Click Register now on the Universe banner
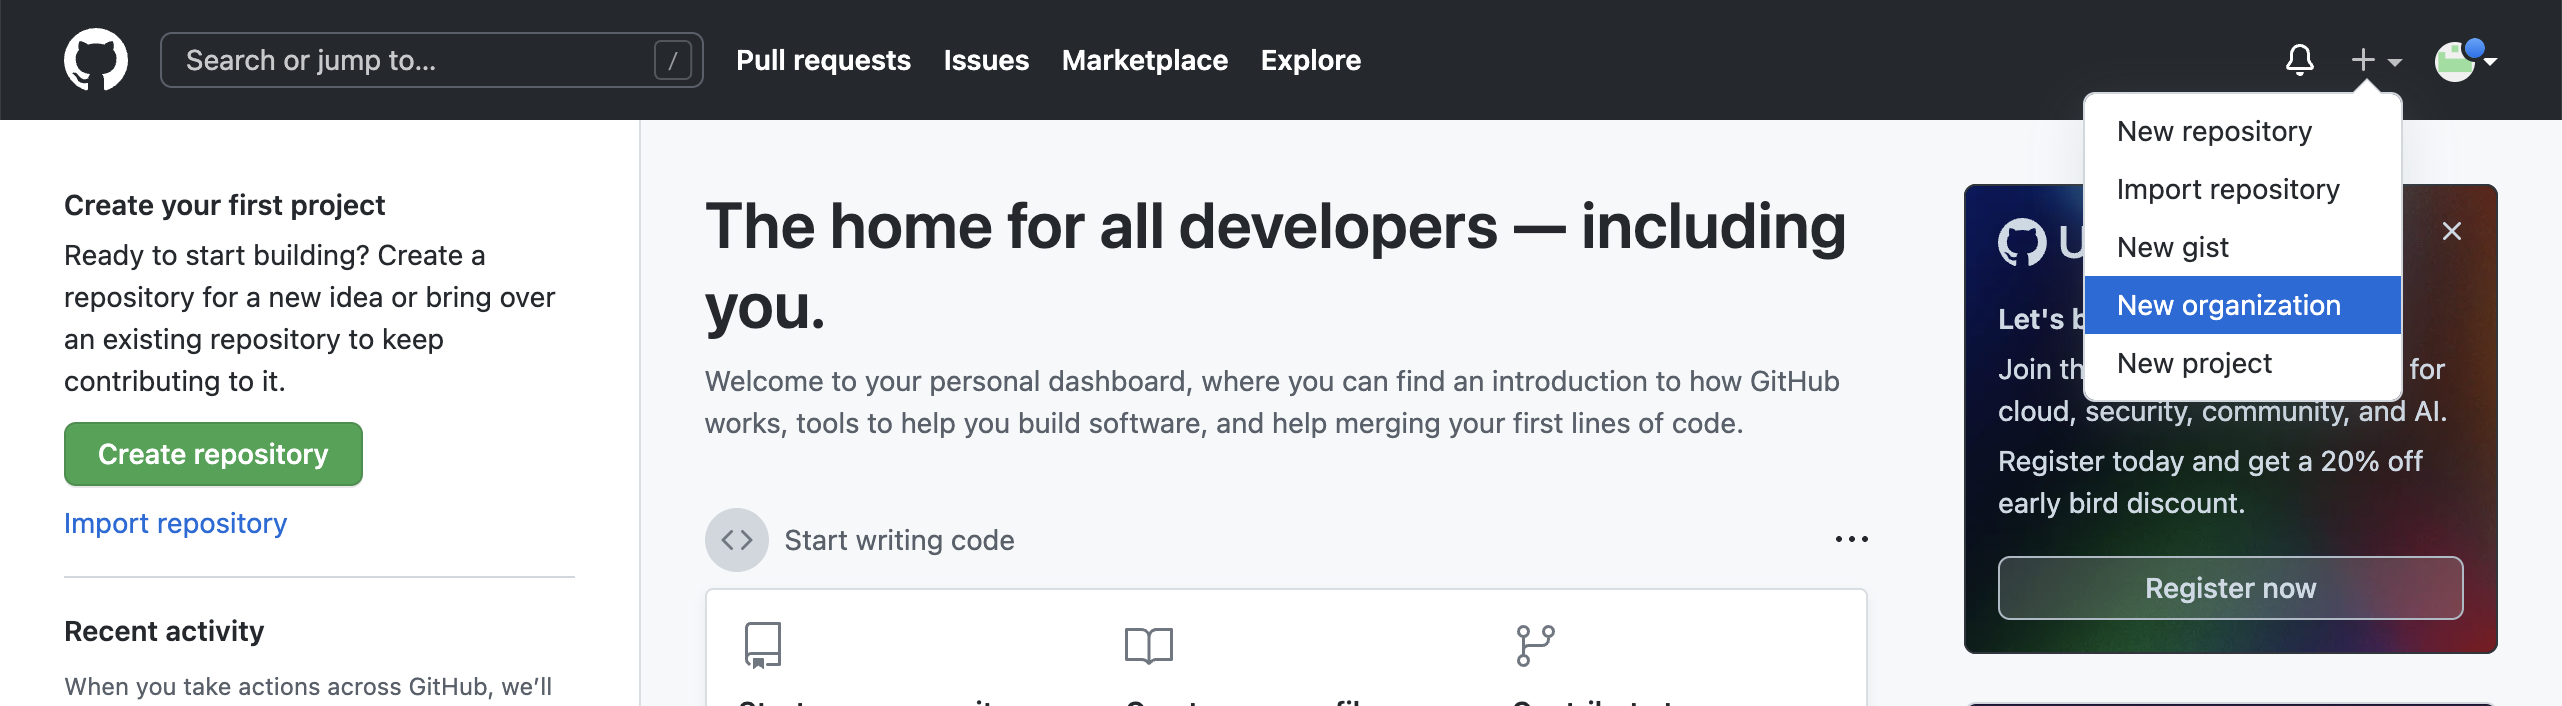Viewport: 2562px width, 706px height. pyautogui.click(x=2231, y=588)
